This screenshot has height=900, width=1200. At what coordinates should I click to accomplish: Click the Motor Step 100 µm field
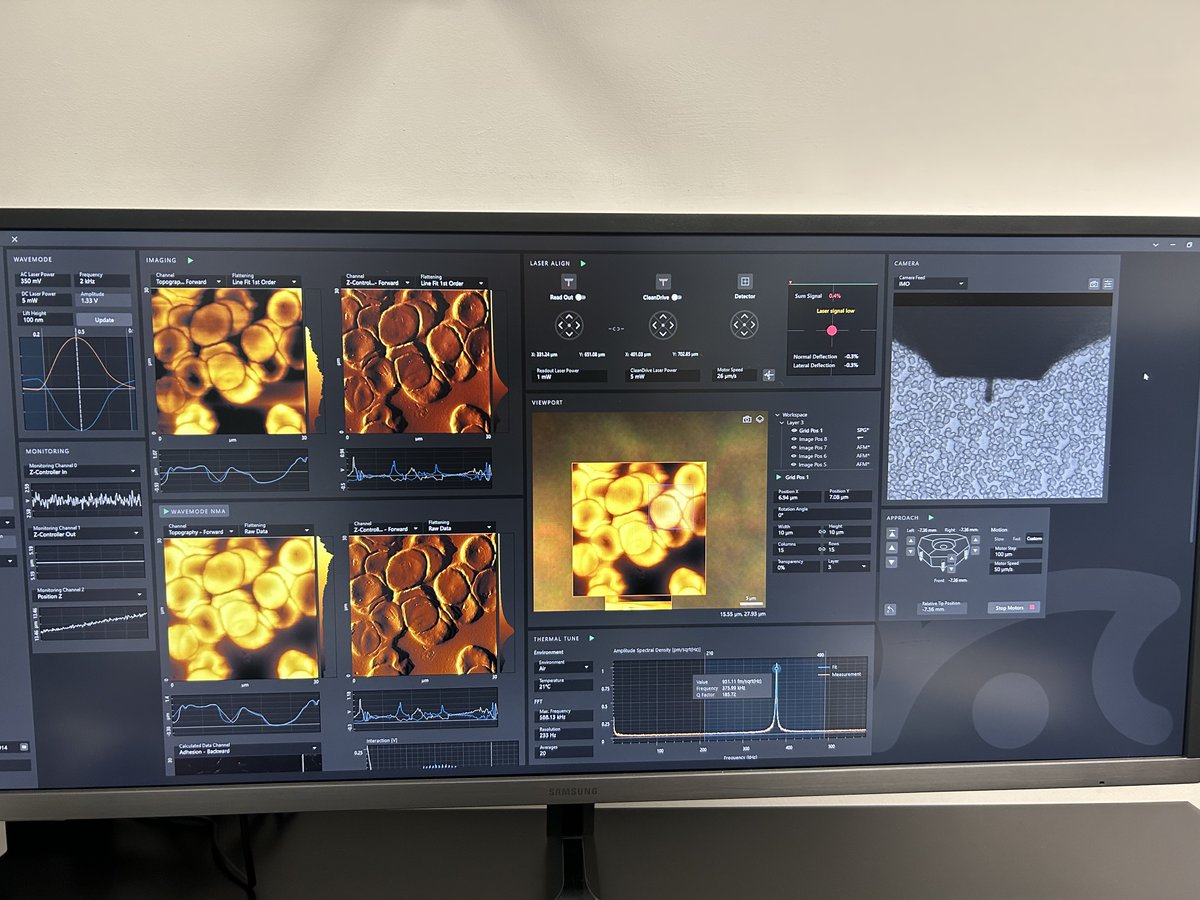click(1016, 553)
